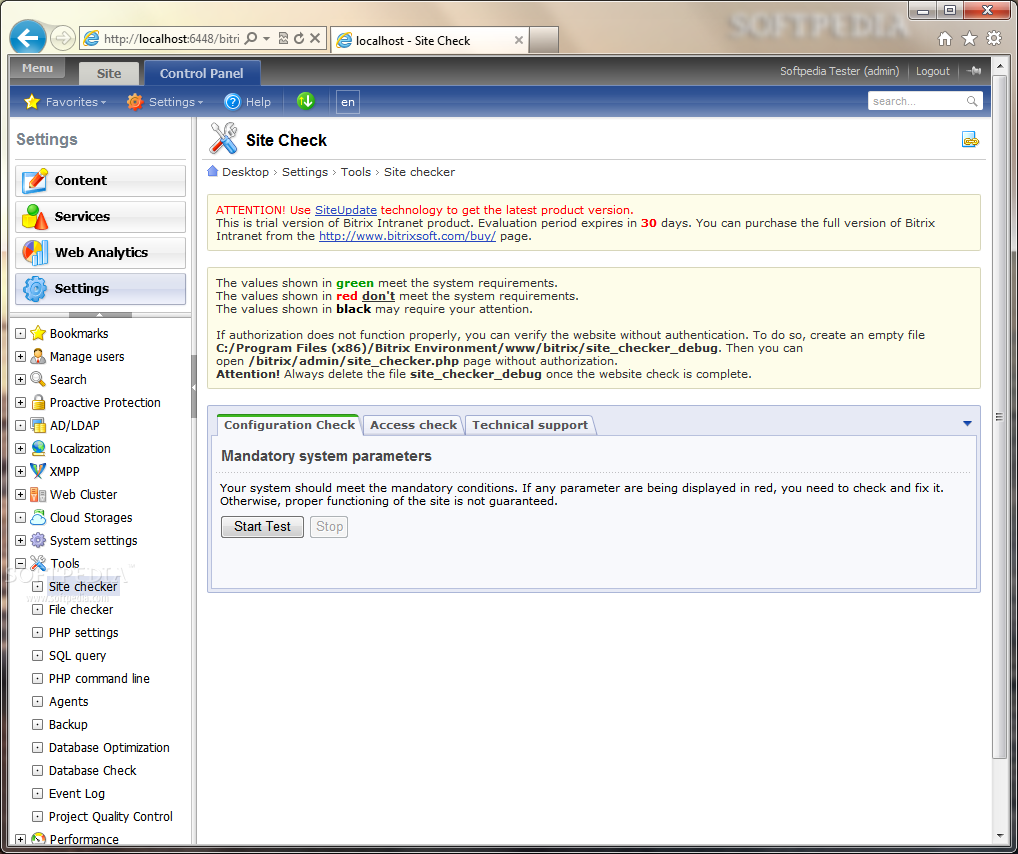Image resolution: width=1018 pixels, height=854 pixels.
Task: Expand the System settings tree node
Action: (x=20, y=540)
